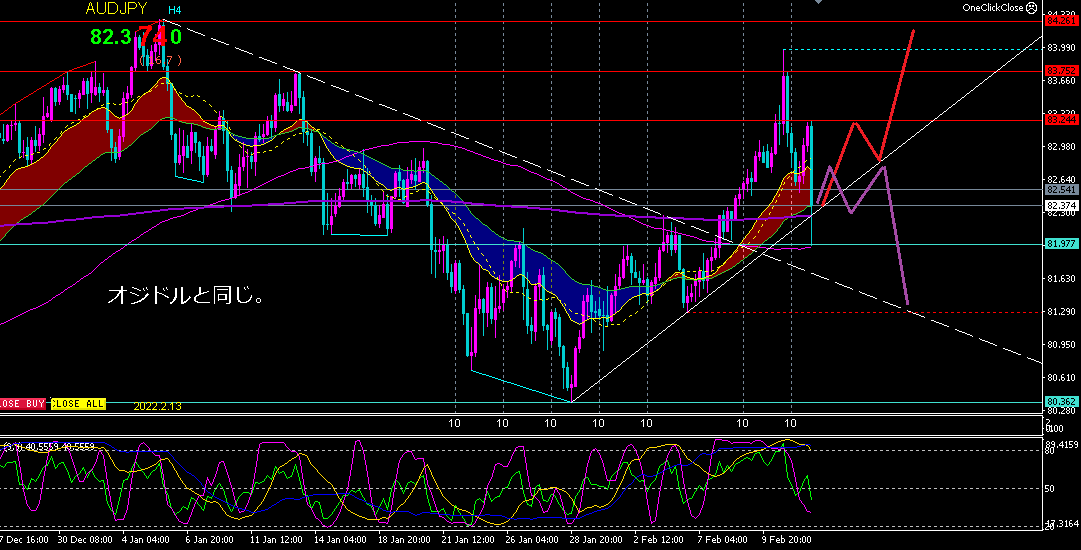The image size is (1081, 550).
Task: Click the OneClickClose expert label
Action: pos(993,8)
